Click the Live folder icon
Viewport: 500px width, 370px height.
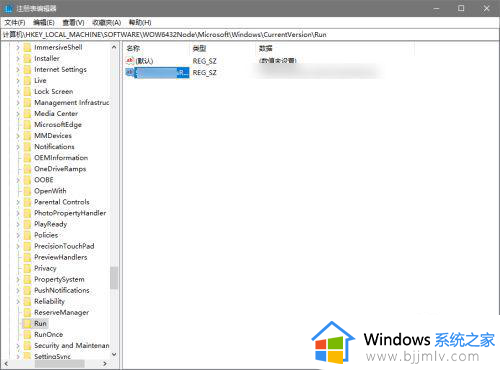[x=27, y=80]
